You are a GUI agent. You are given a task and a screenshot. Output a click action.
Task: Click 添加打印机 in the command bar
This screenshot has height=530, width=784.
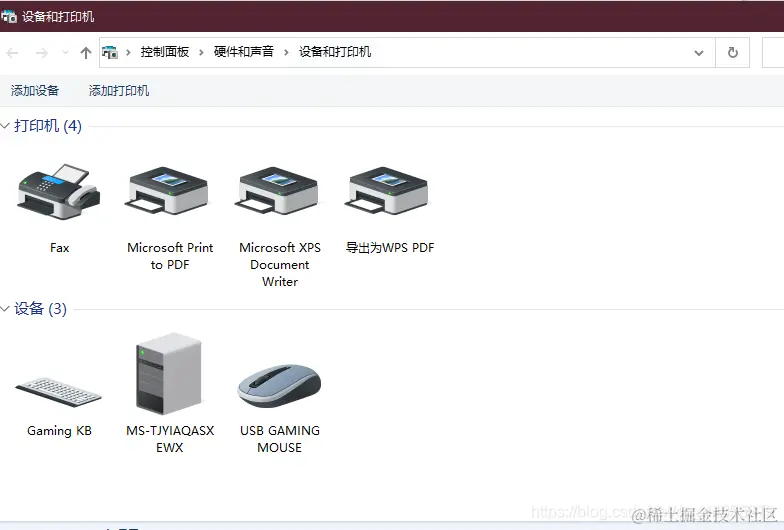point(119,90)
